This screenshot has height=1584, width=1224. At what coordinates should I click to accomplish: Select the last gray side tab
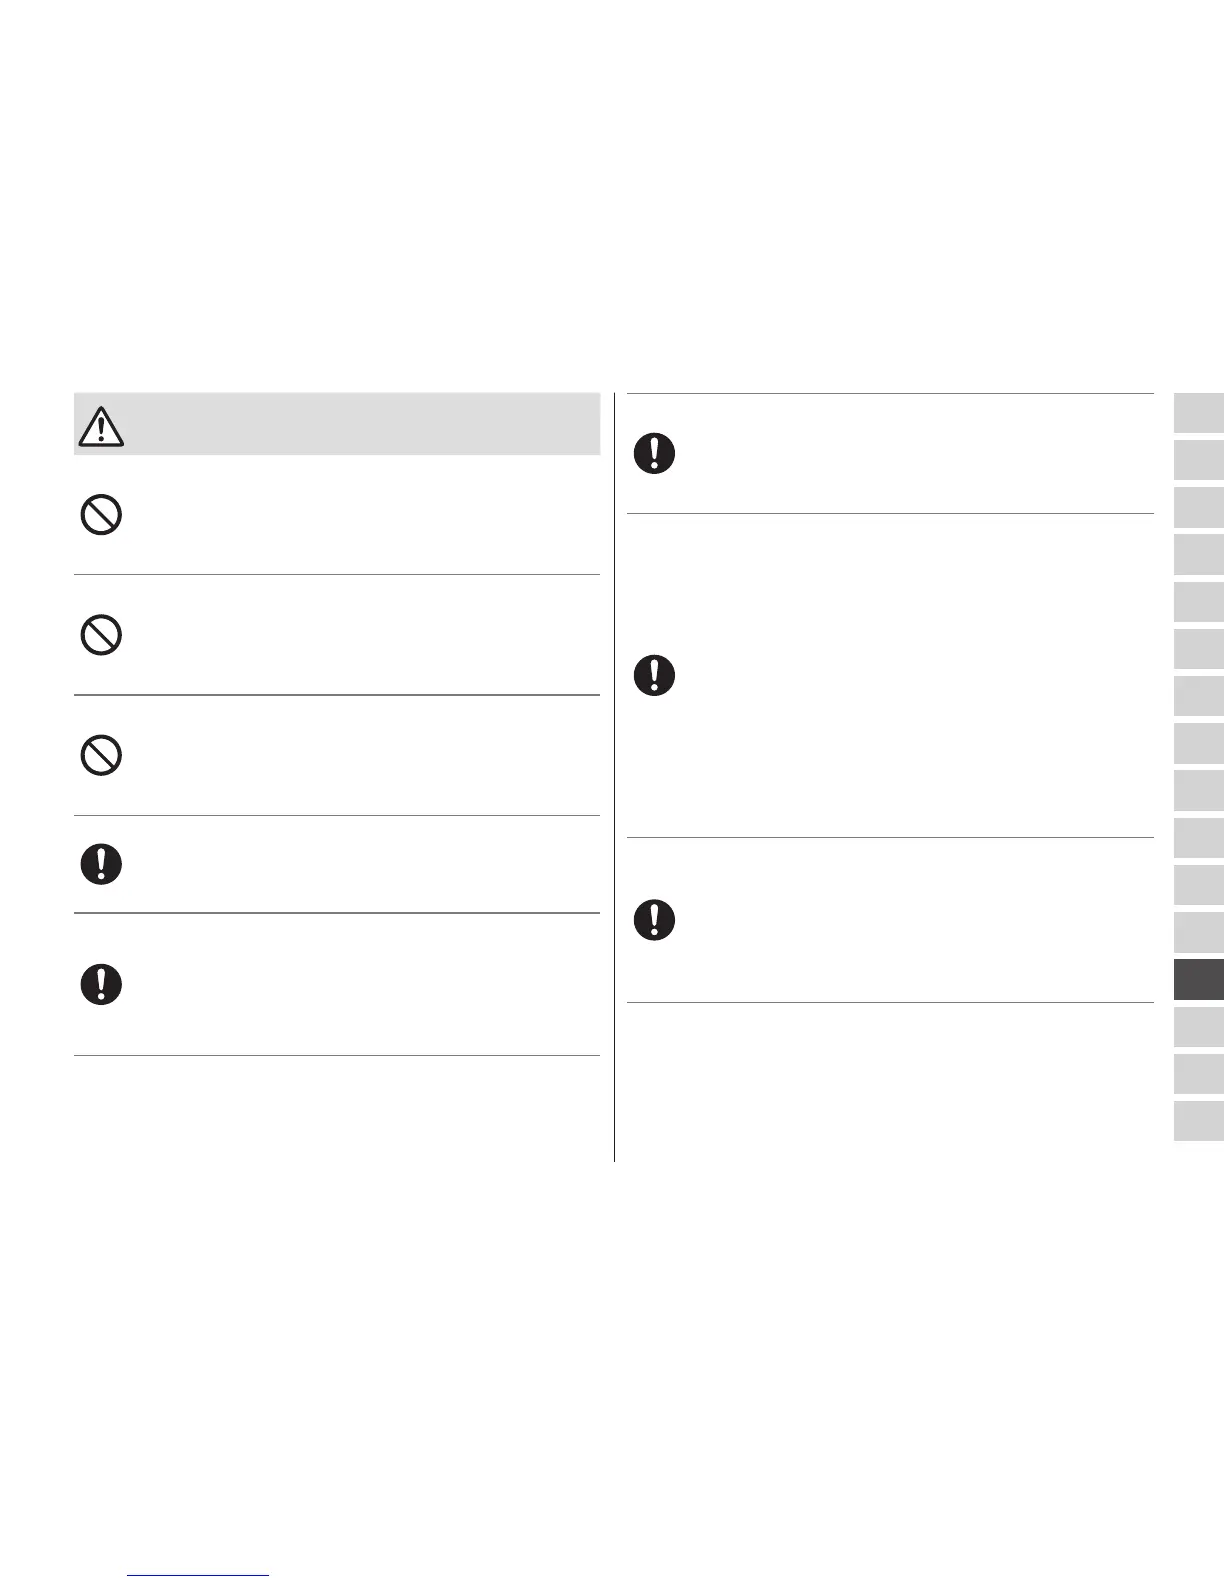click(x=1198, y=1121)
